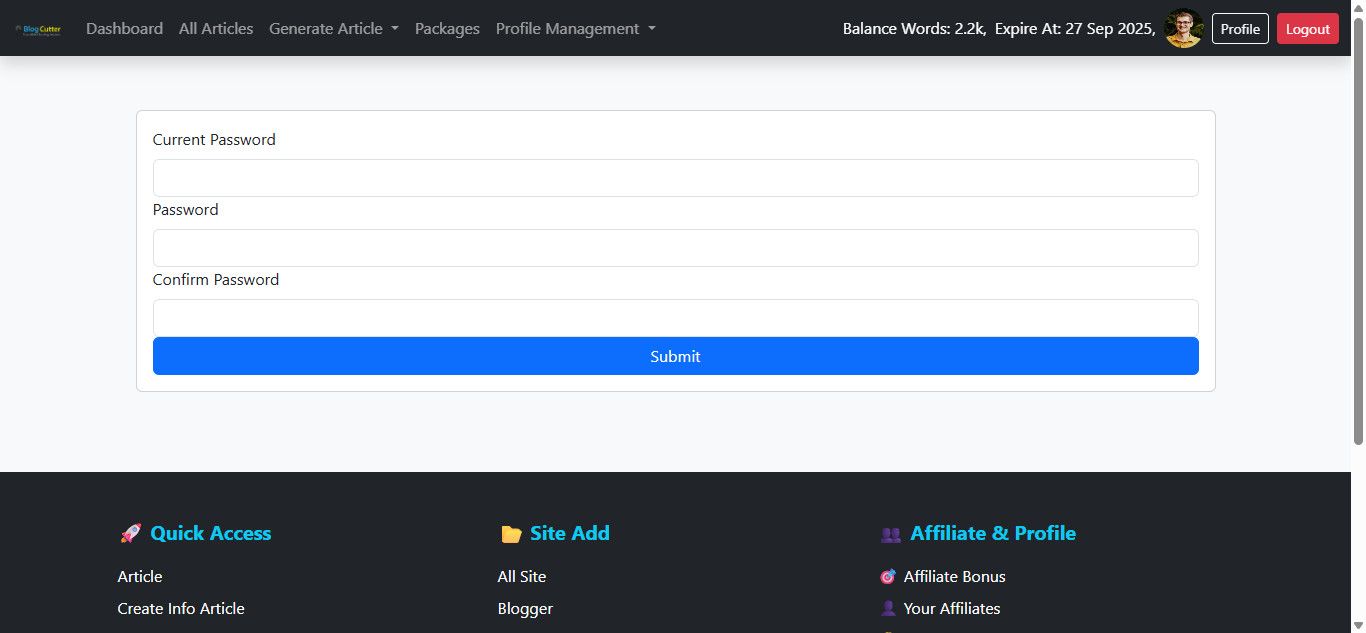Click the rocket icon beside Quick Access
Image resolution: width=1366 pixels, height=633 pixels.
pyautogui.click(x=130, y=534)
